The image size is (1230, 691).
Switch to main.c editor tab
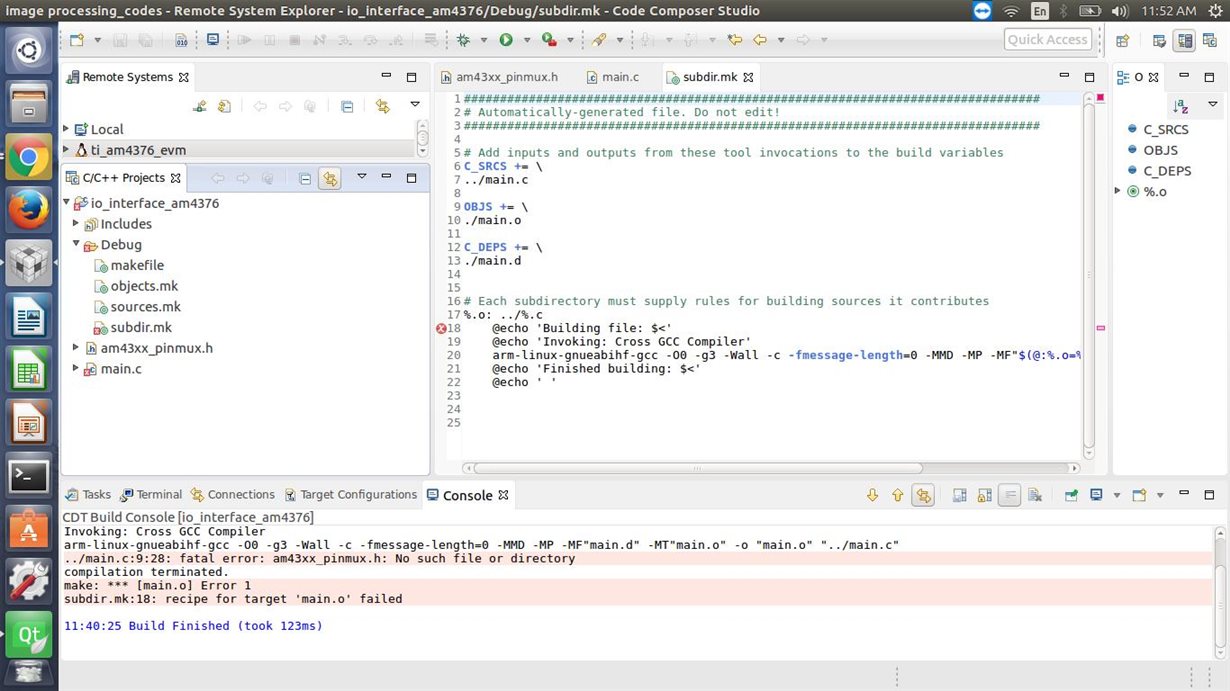click(x=612, y=77)
